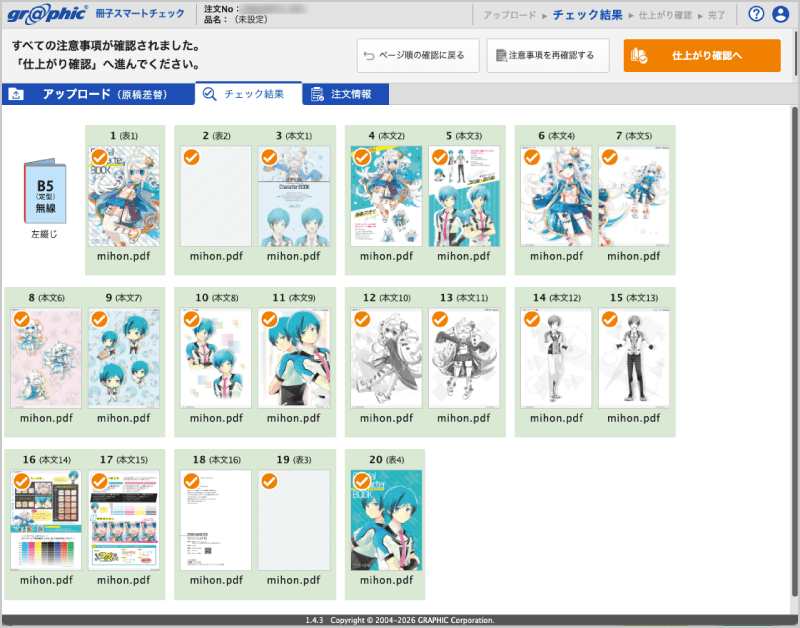Click mihon.pdf filename under page 15
Image resolution: width=800 pixels, height=628 pixels.
tap(634, 418)
